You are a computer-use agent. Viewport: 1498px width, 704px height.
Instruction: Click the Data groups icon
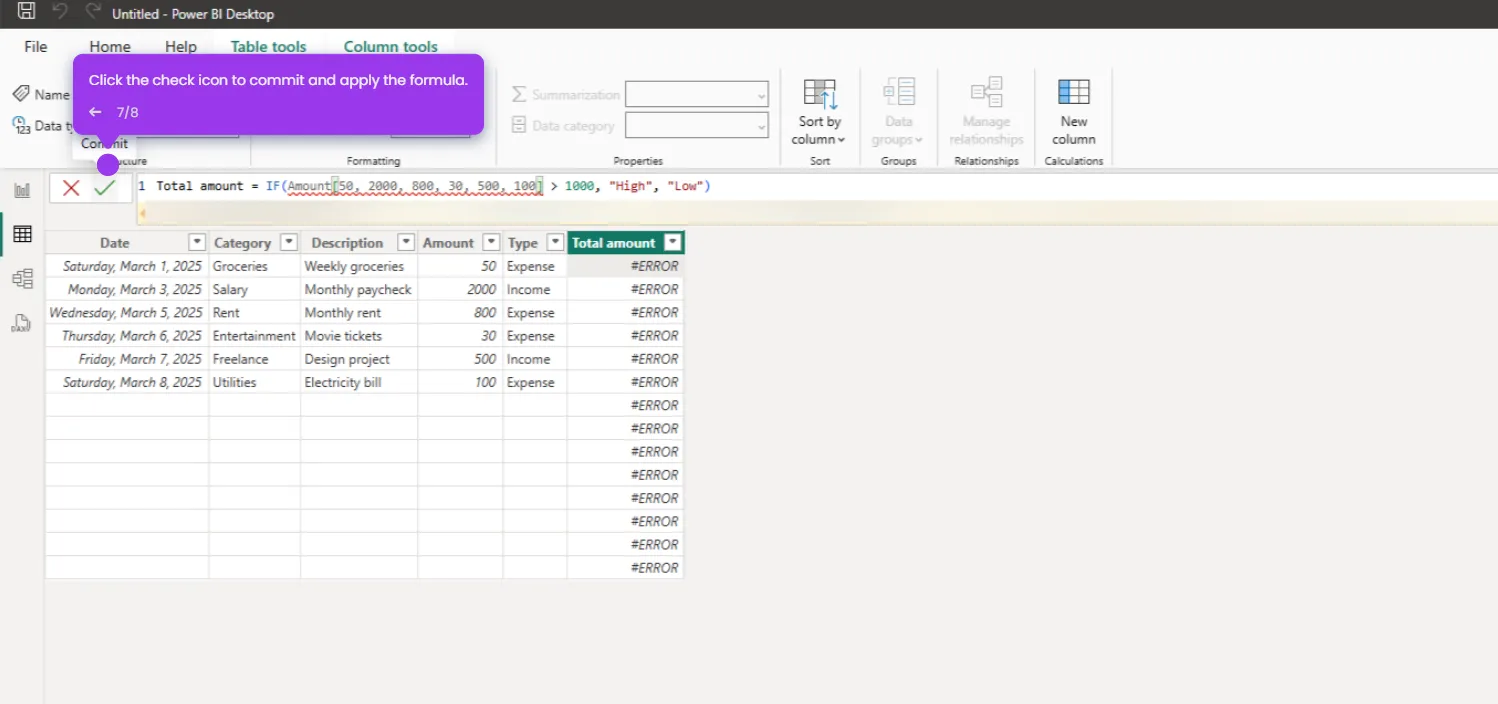click(x=899, y=92)
